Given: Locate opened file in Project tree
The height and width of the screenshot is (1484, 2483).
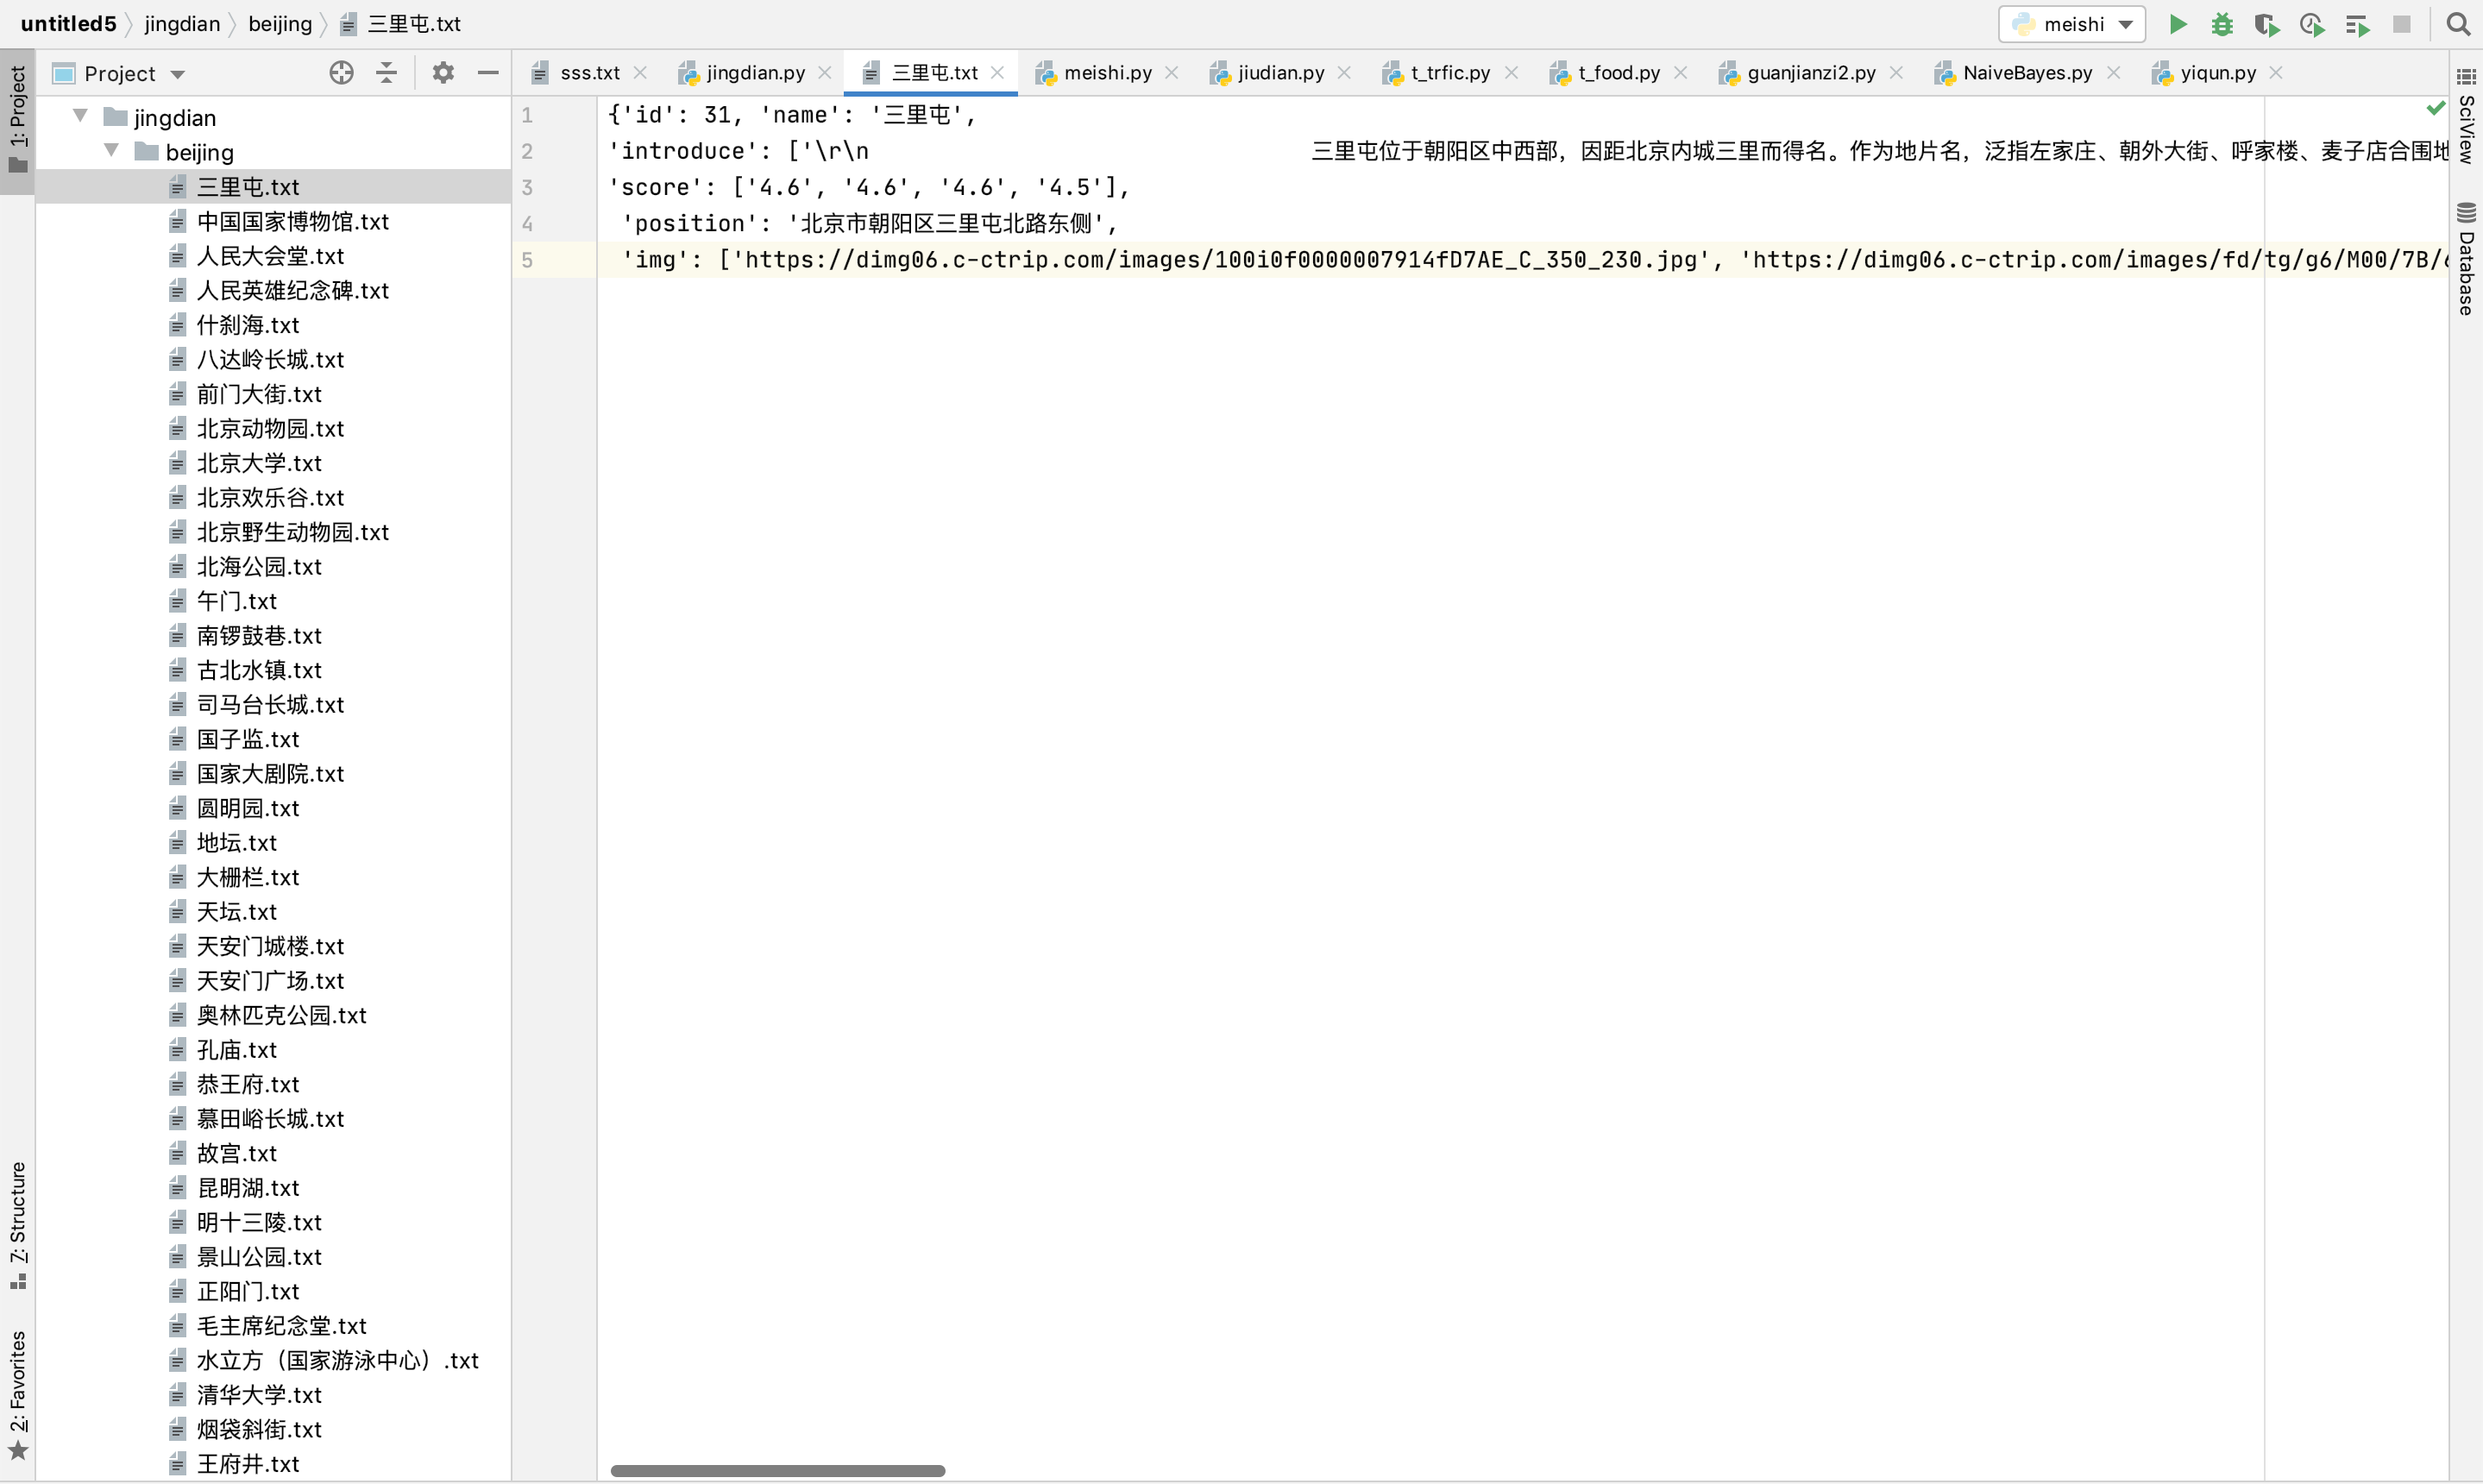Looking at the screenshot, I should point(341,73).
